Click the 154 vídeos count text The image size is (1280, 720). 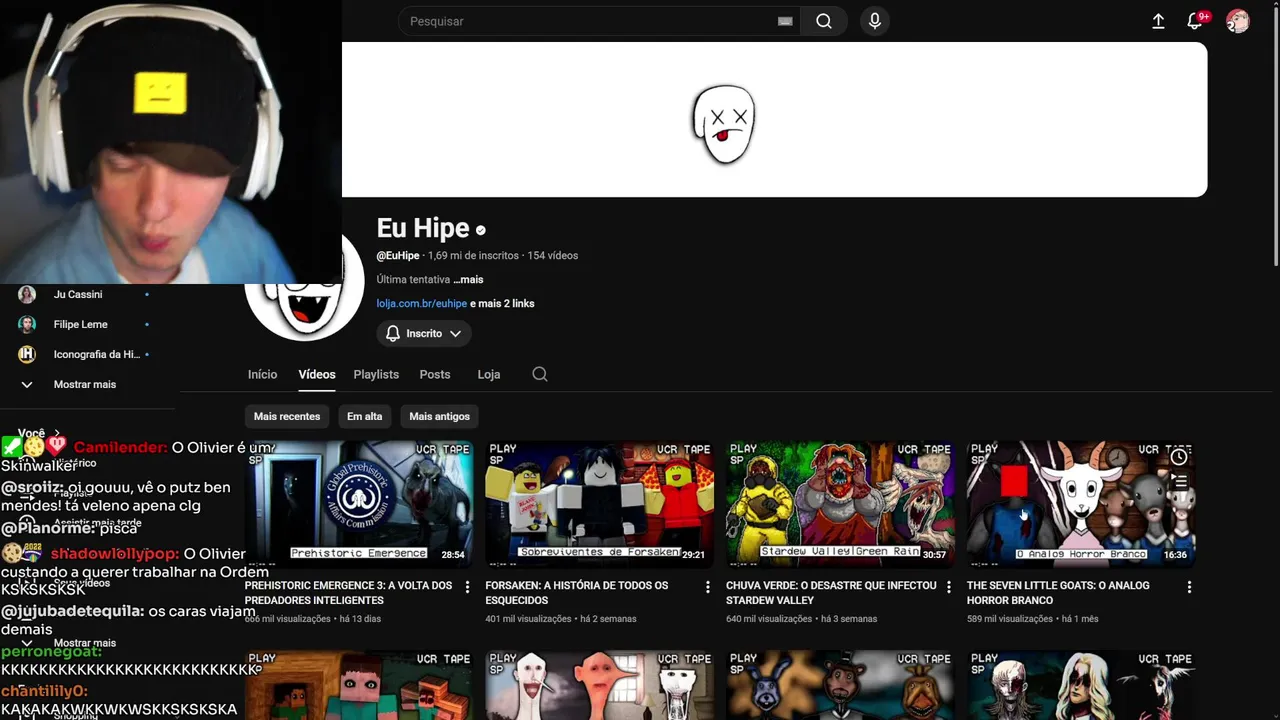pyautogui.click(x=552, y=255)
